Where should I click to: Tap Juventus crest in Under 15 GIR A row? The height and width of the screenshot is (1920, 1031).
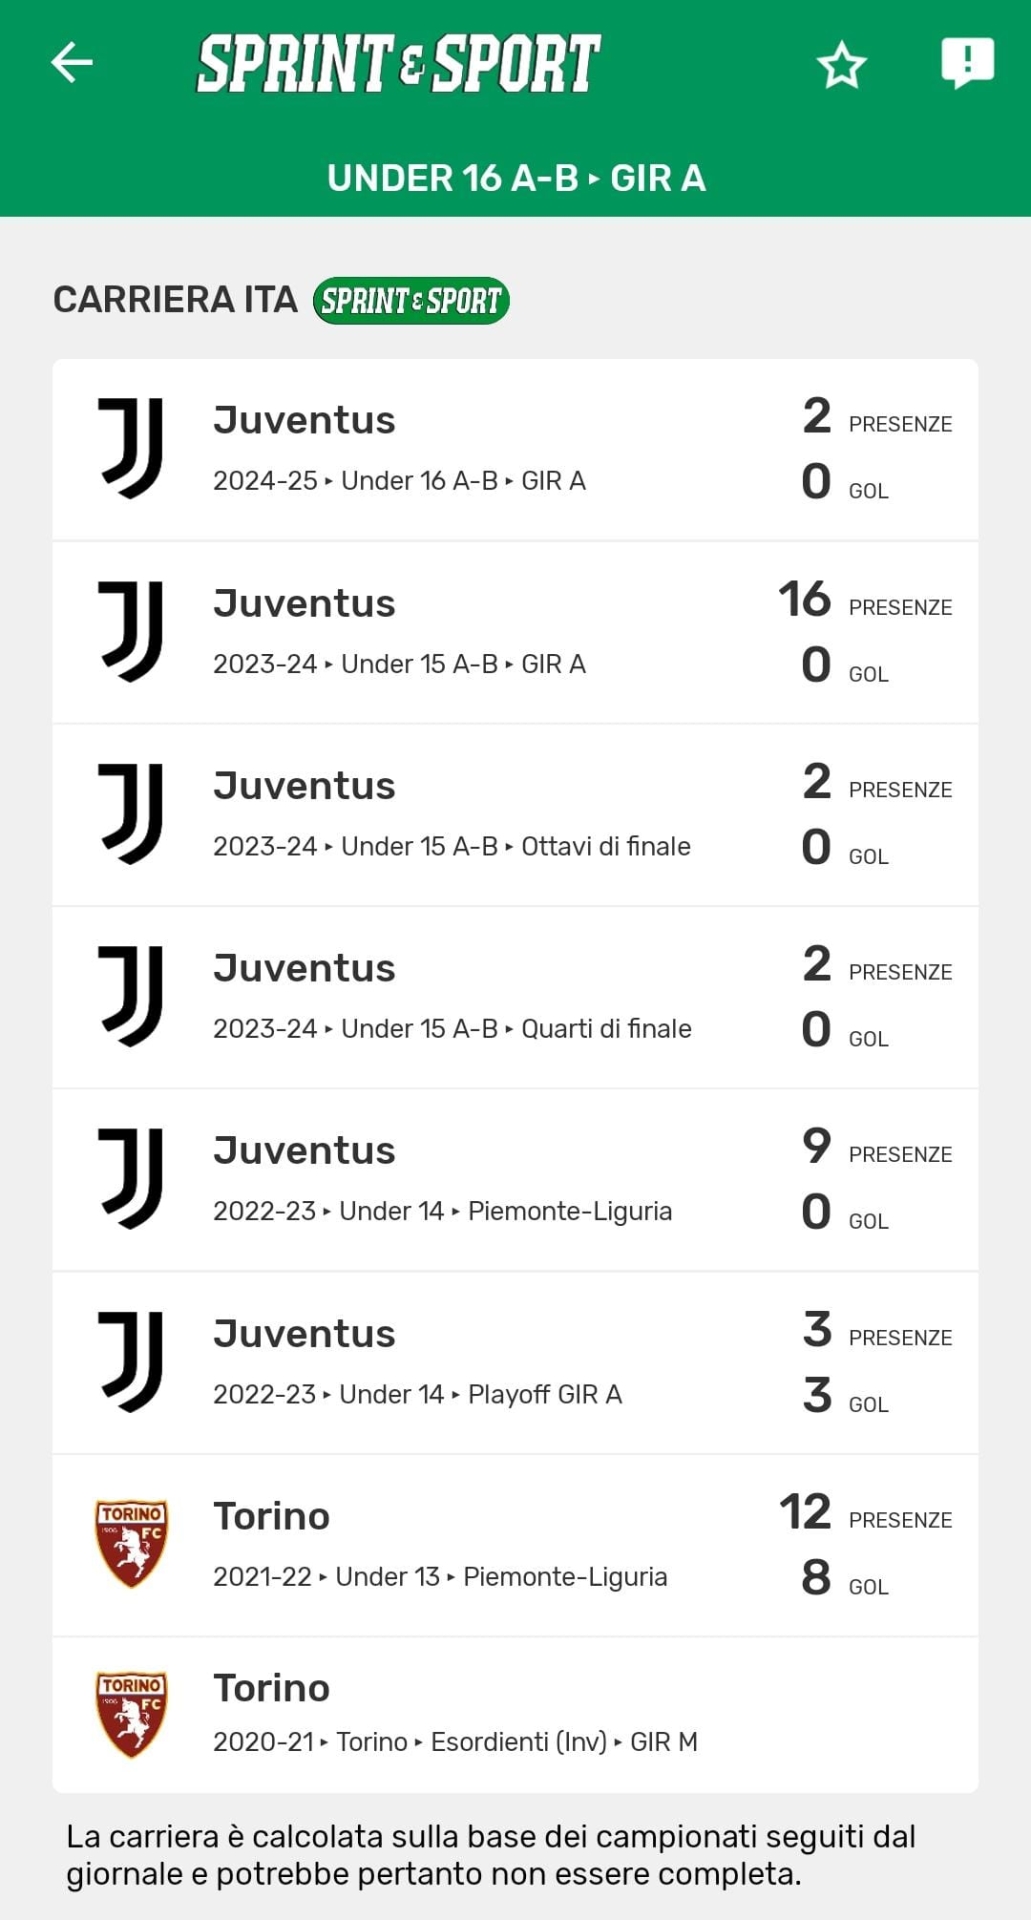131,631
